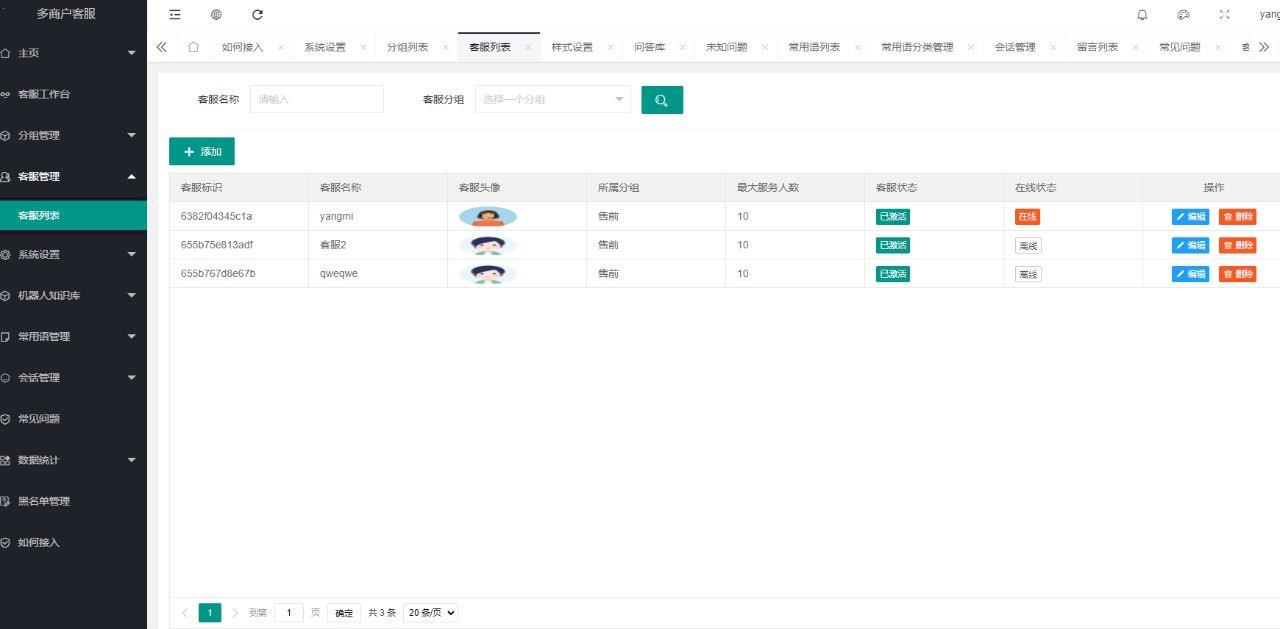Click the sidebar collapse menu icon
Image resolution: width=1280 pixels, height=629 pixels.
(175, 15)
